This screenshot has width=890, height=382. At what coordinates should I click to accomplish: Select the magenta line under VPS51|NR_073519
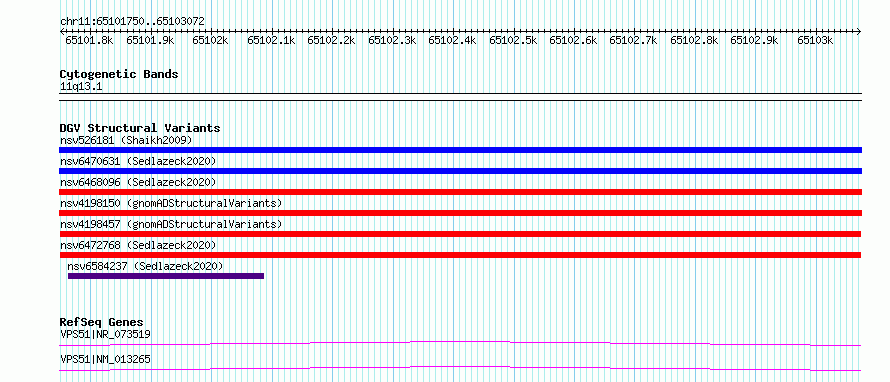click(460, 343)
